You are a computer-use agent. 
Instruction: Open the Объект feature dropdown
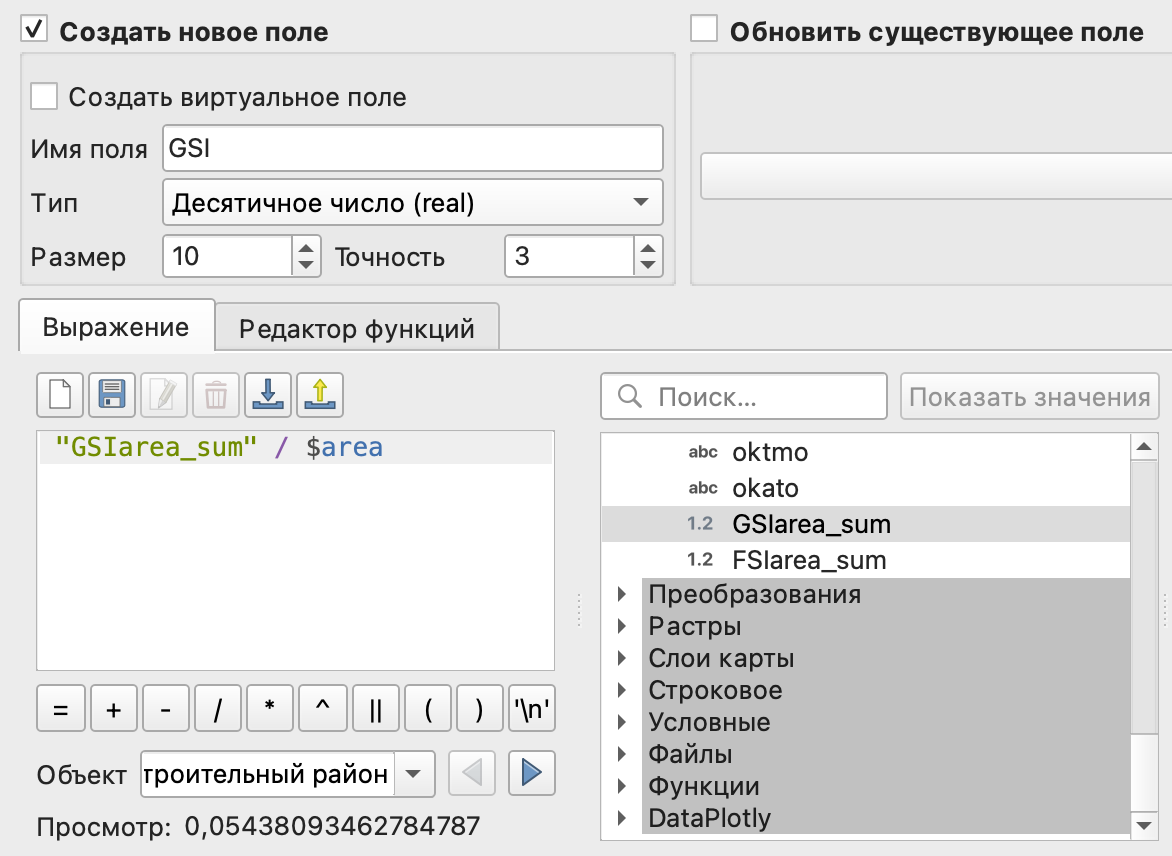pos(415,774)
